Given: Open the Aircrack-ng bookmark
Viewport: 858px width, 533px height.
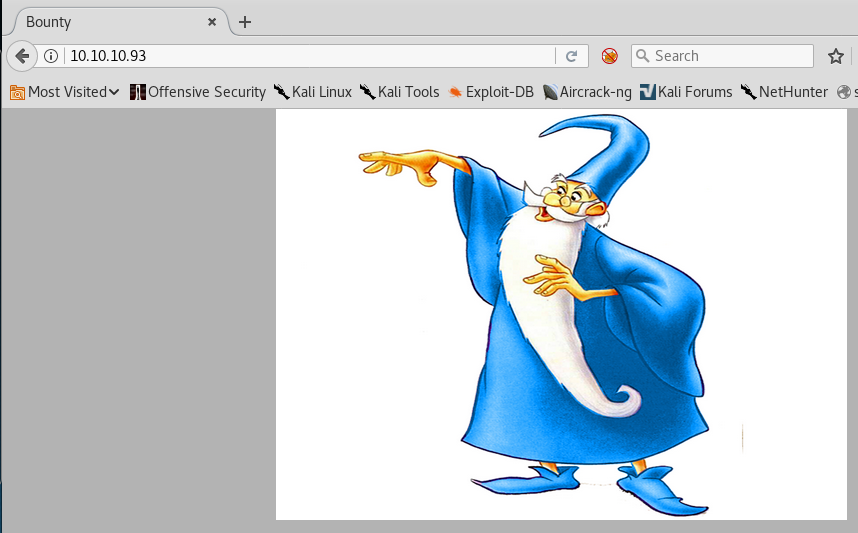Looking at the screenshot, I should 587,92.
